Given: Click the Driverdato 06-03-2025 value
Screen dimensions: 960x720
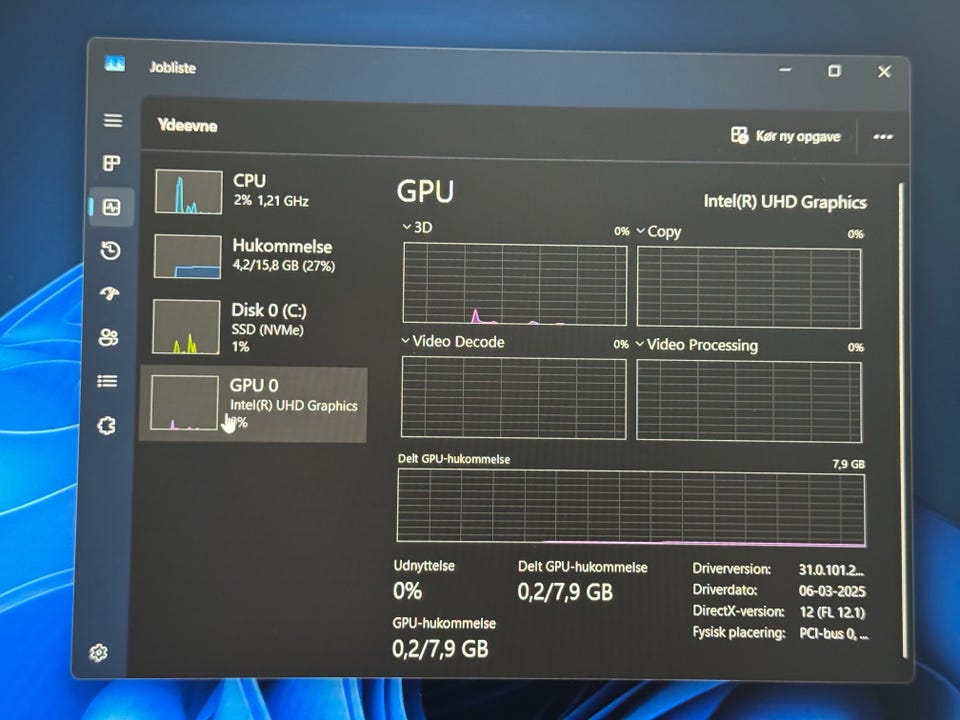Looking at the screenshot, I should [832, 591].
